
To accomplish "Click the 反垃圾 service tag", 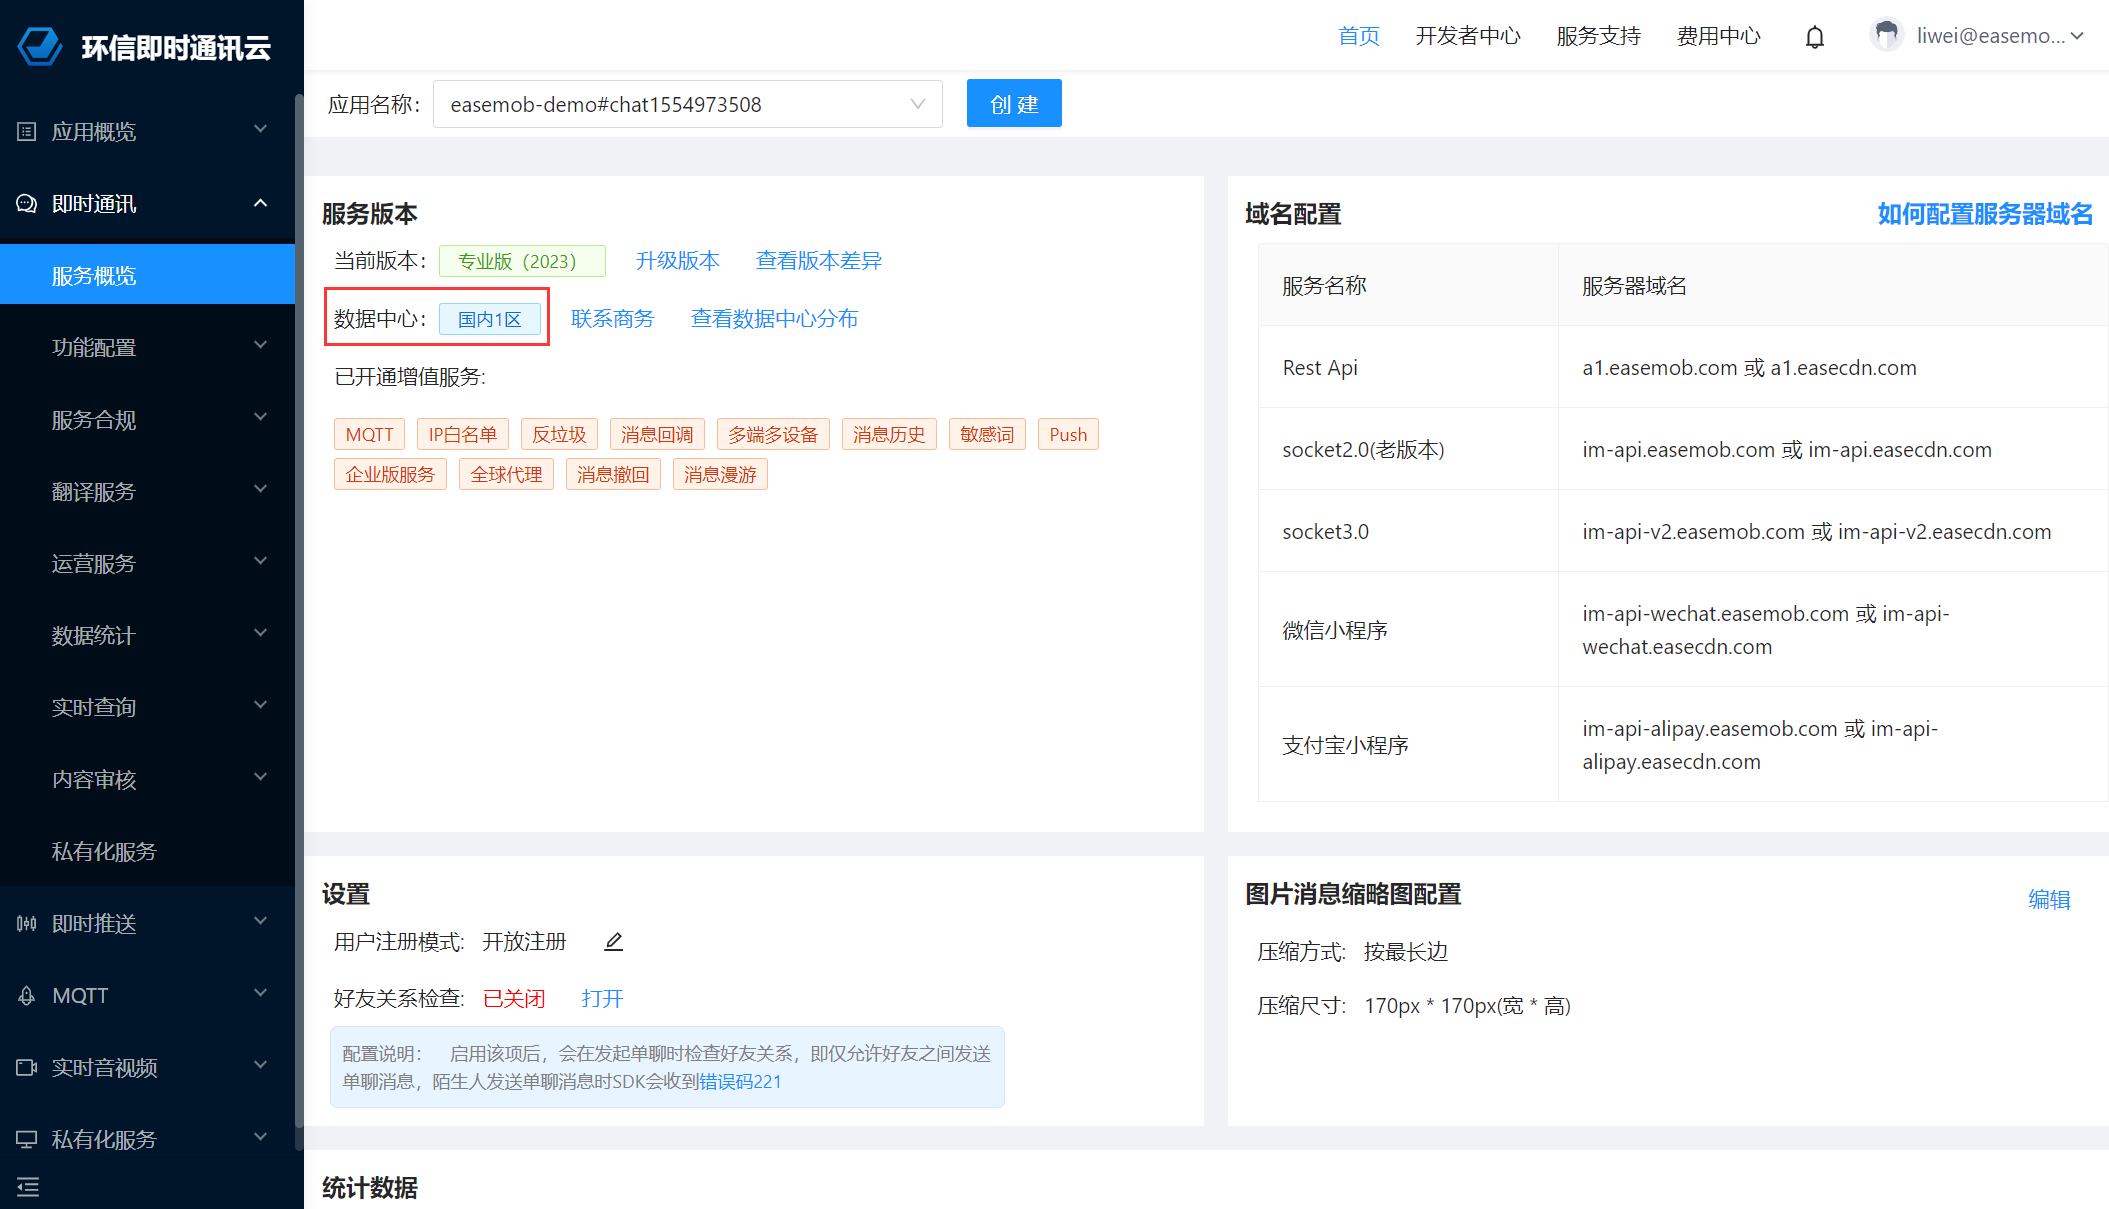I will [x=559, y=434].
